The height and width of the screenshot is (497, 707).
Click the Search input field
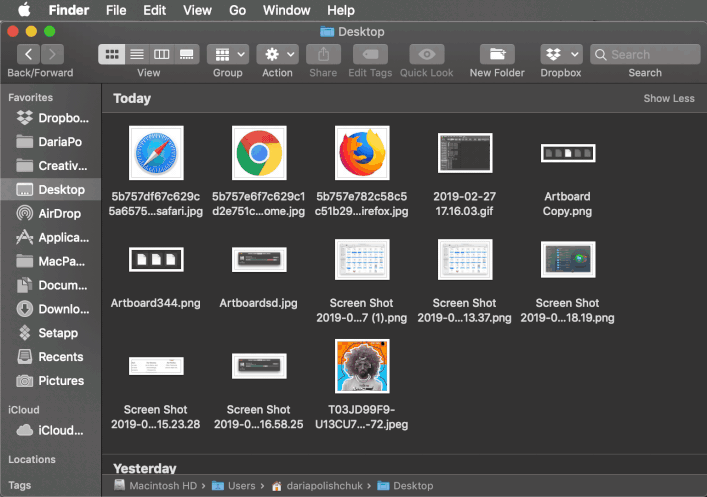645,55
